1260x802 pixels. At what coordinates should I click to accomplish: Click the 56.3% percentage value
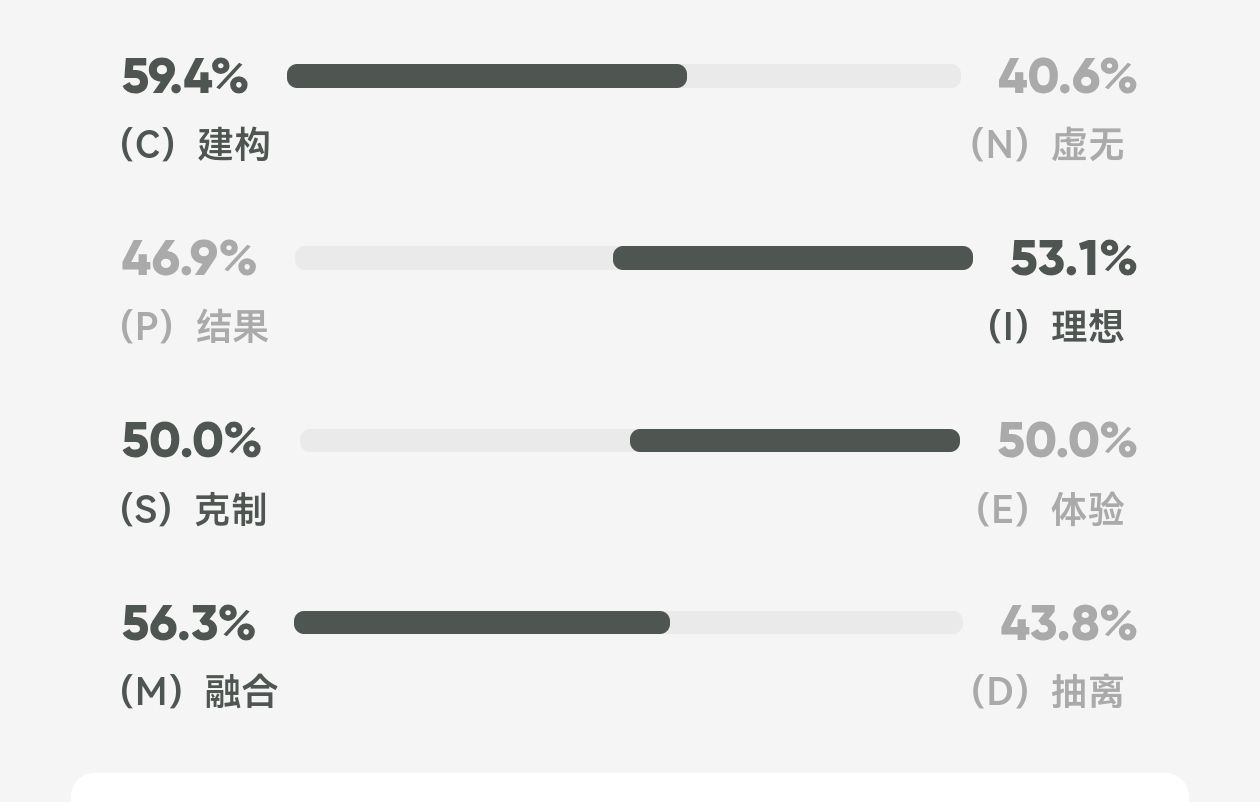pos(188,624)
